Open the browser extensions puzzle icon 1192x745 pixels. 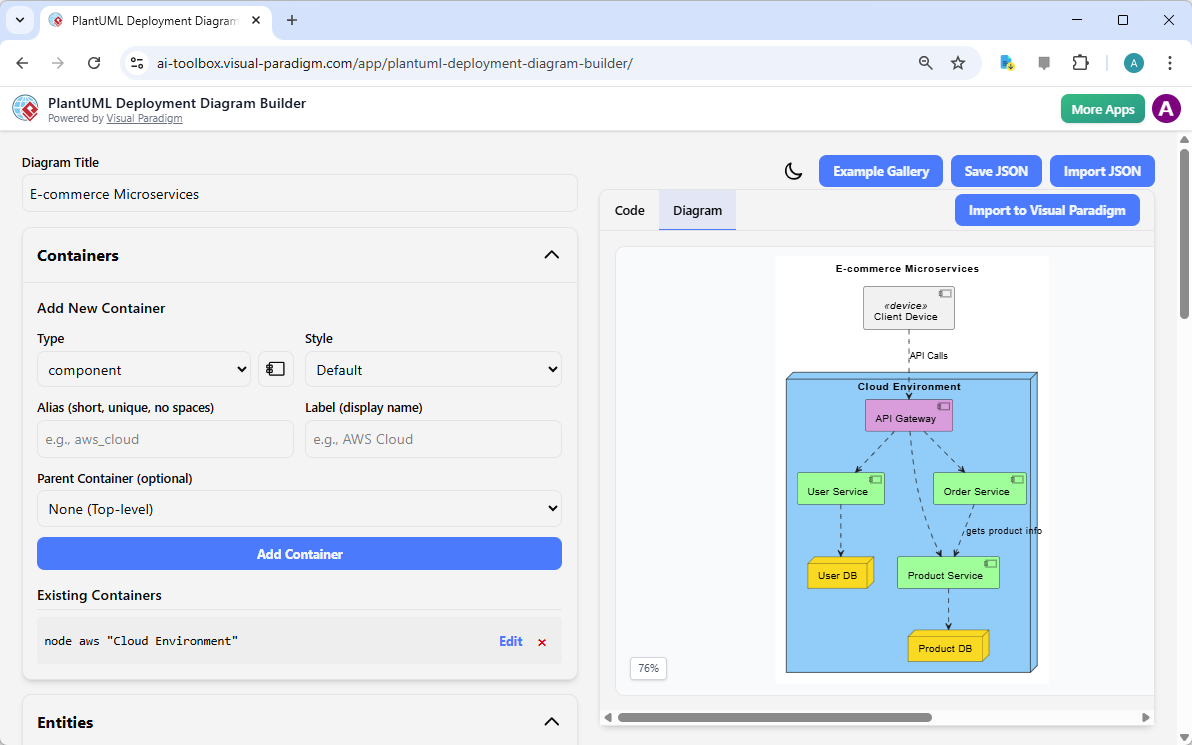(1080, 62)
